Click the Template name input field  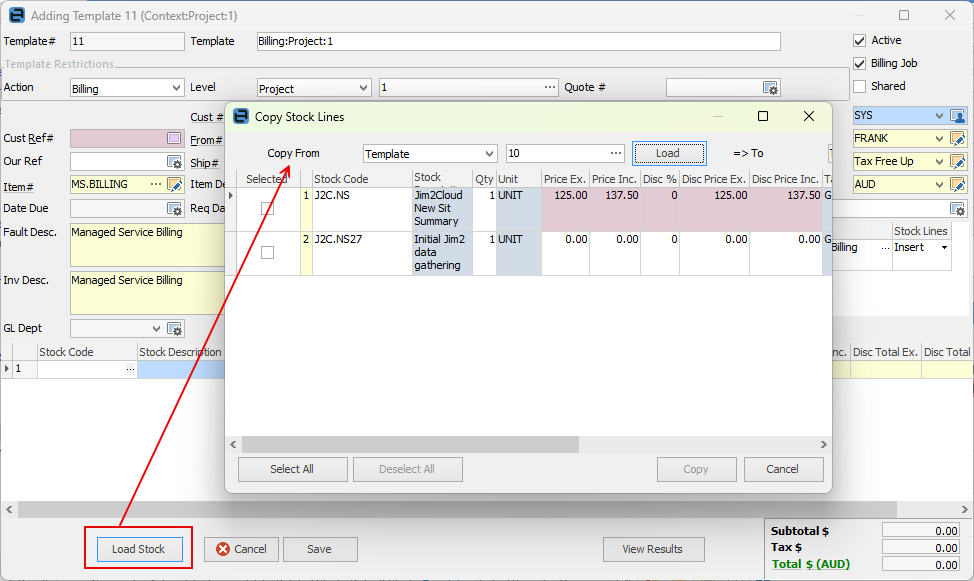pyautogui.click(x=518, y=42)
